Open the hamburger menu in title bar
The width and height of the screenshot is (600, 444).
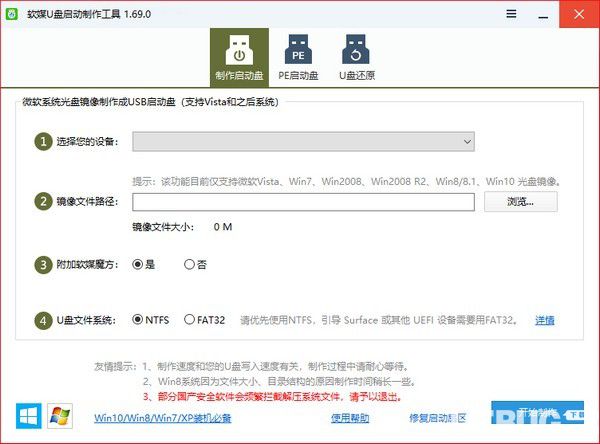tap(511, 14)
